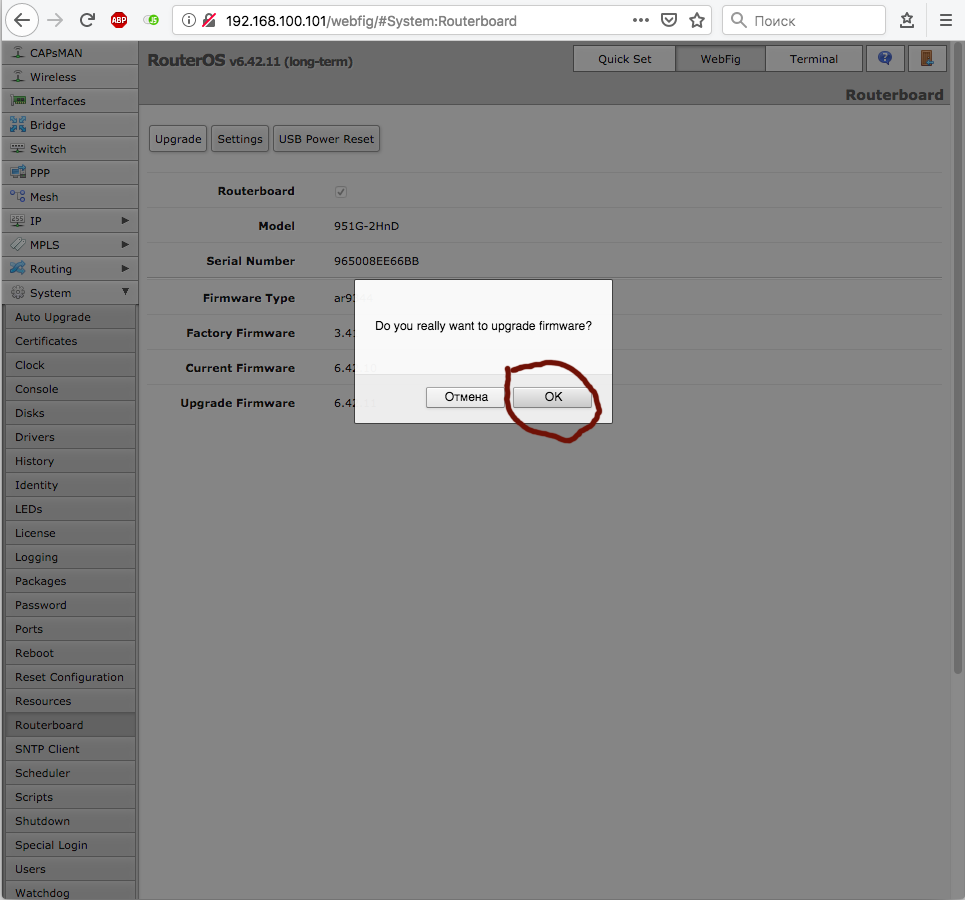Click the logout door icon
This screenshot has width=965, height=900.
[927, 58]
